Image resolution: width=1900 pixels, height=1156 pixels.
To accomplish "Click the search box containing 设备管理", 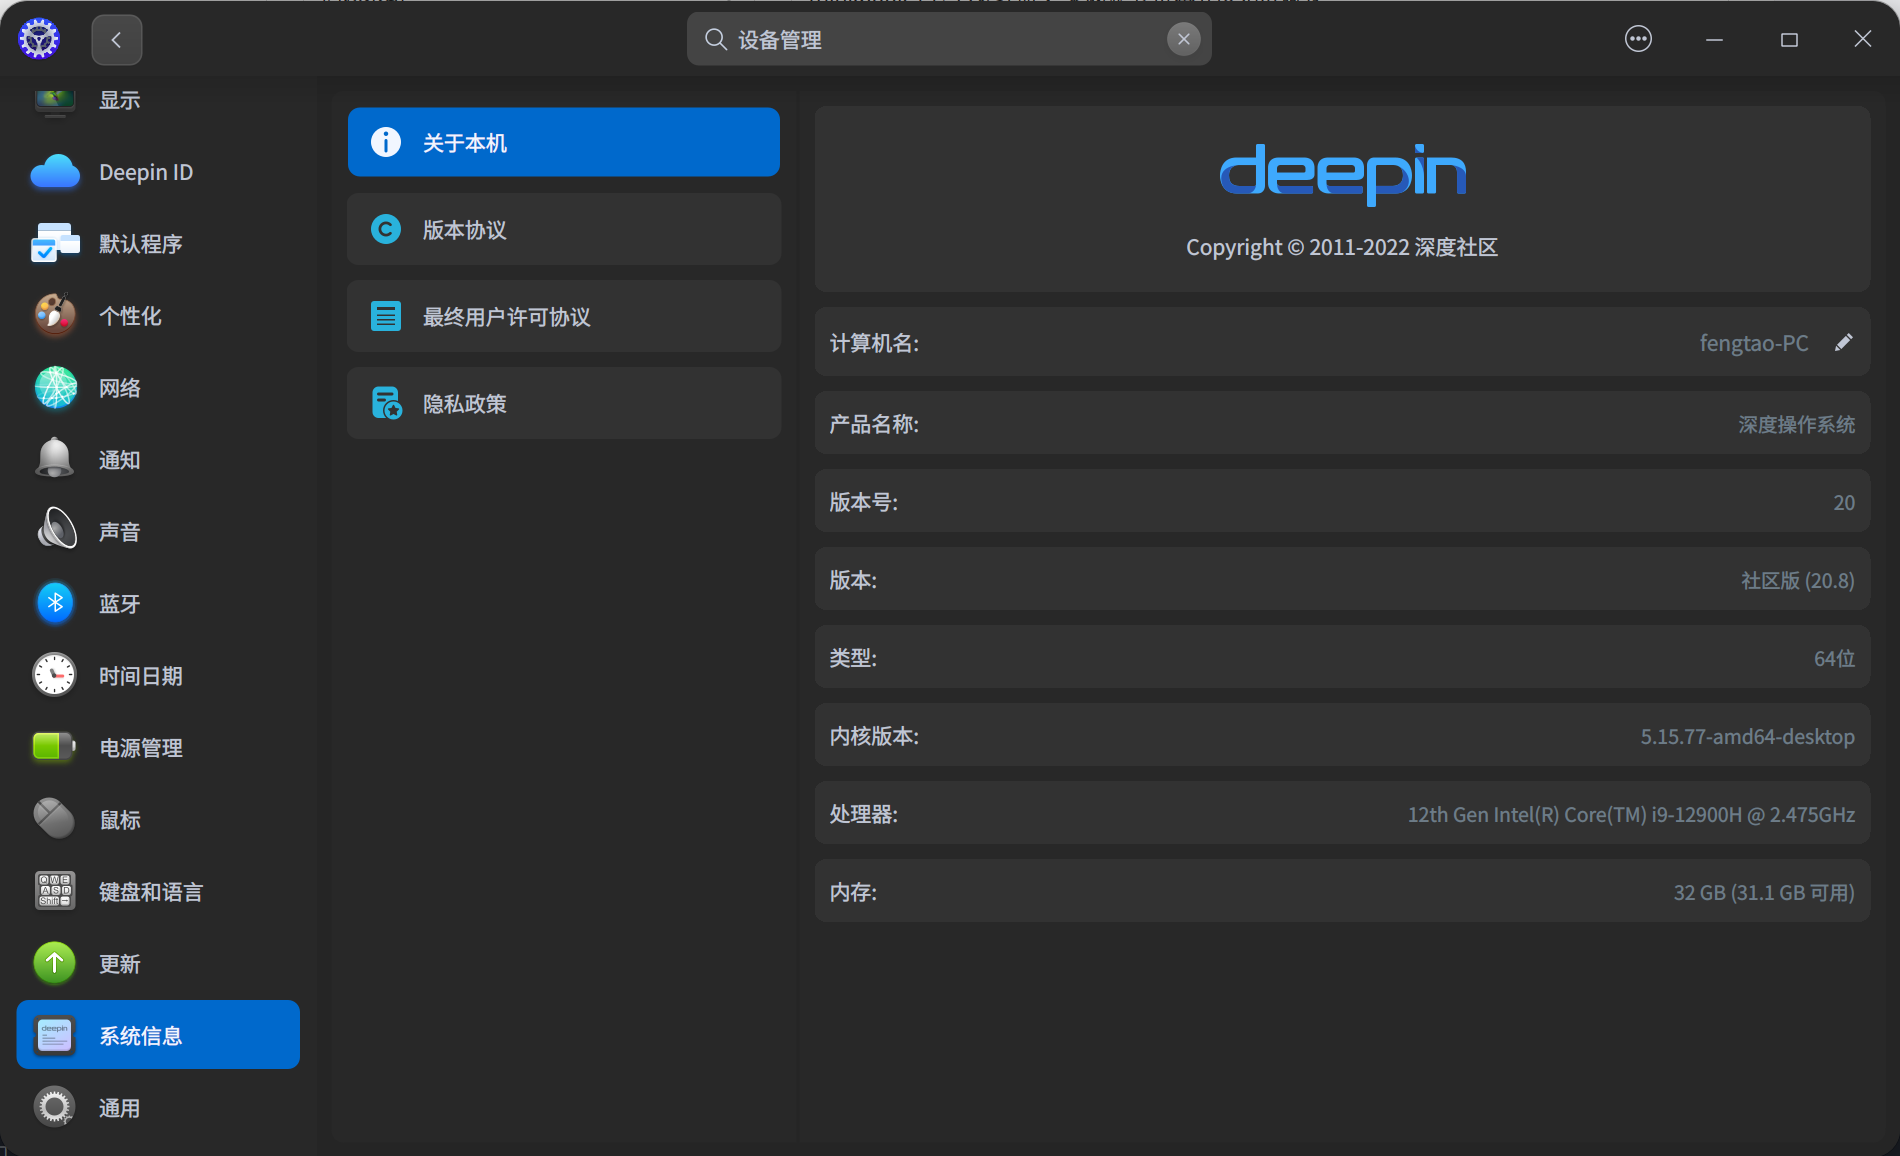I will pos(949,39).
